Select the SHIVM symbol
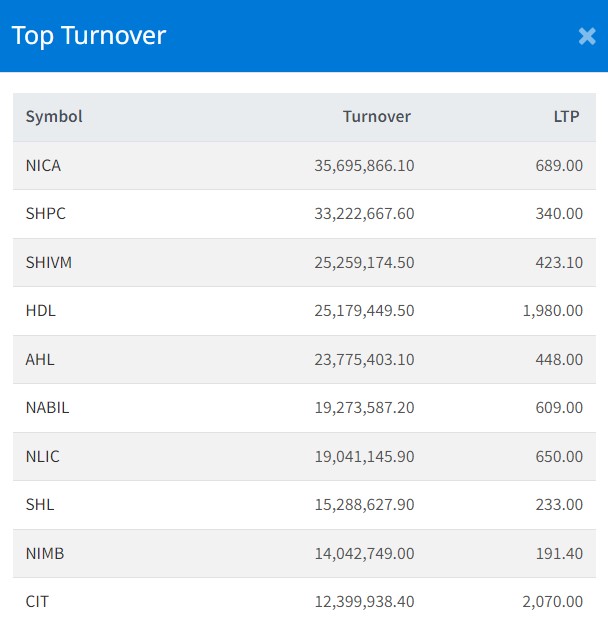Screen dimensions: 608x625 click(x=48, y=263)
